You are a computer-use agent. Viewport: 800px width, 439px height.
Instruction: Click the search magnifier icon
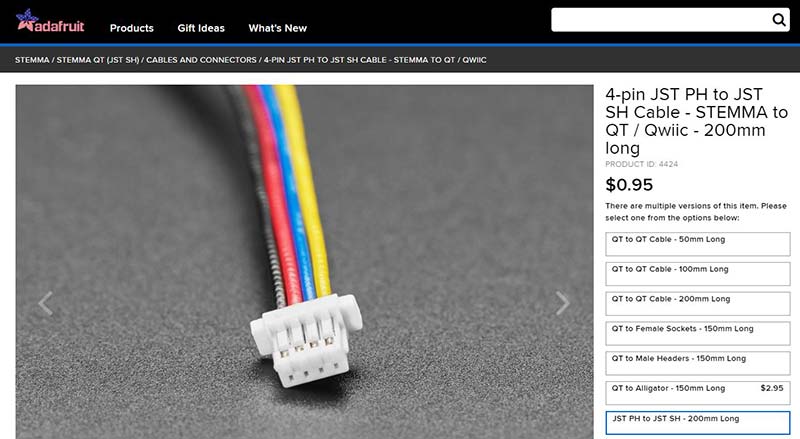click(779, 20)
